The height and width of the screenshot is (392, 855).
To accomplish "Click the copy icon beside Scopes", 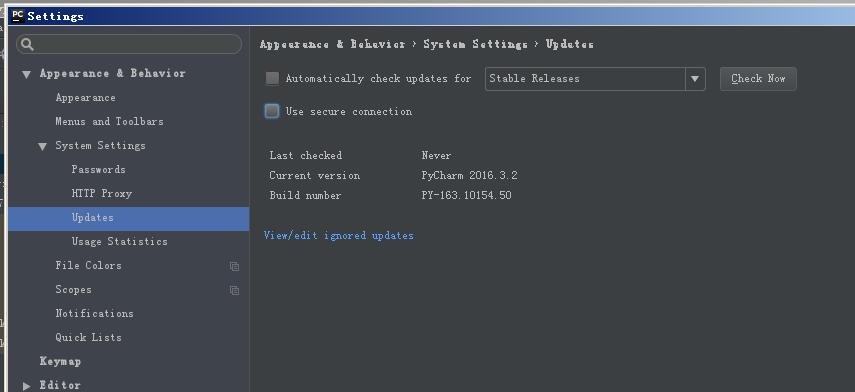I will (234, 290).
